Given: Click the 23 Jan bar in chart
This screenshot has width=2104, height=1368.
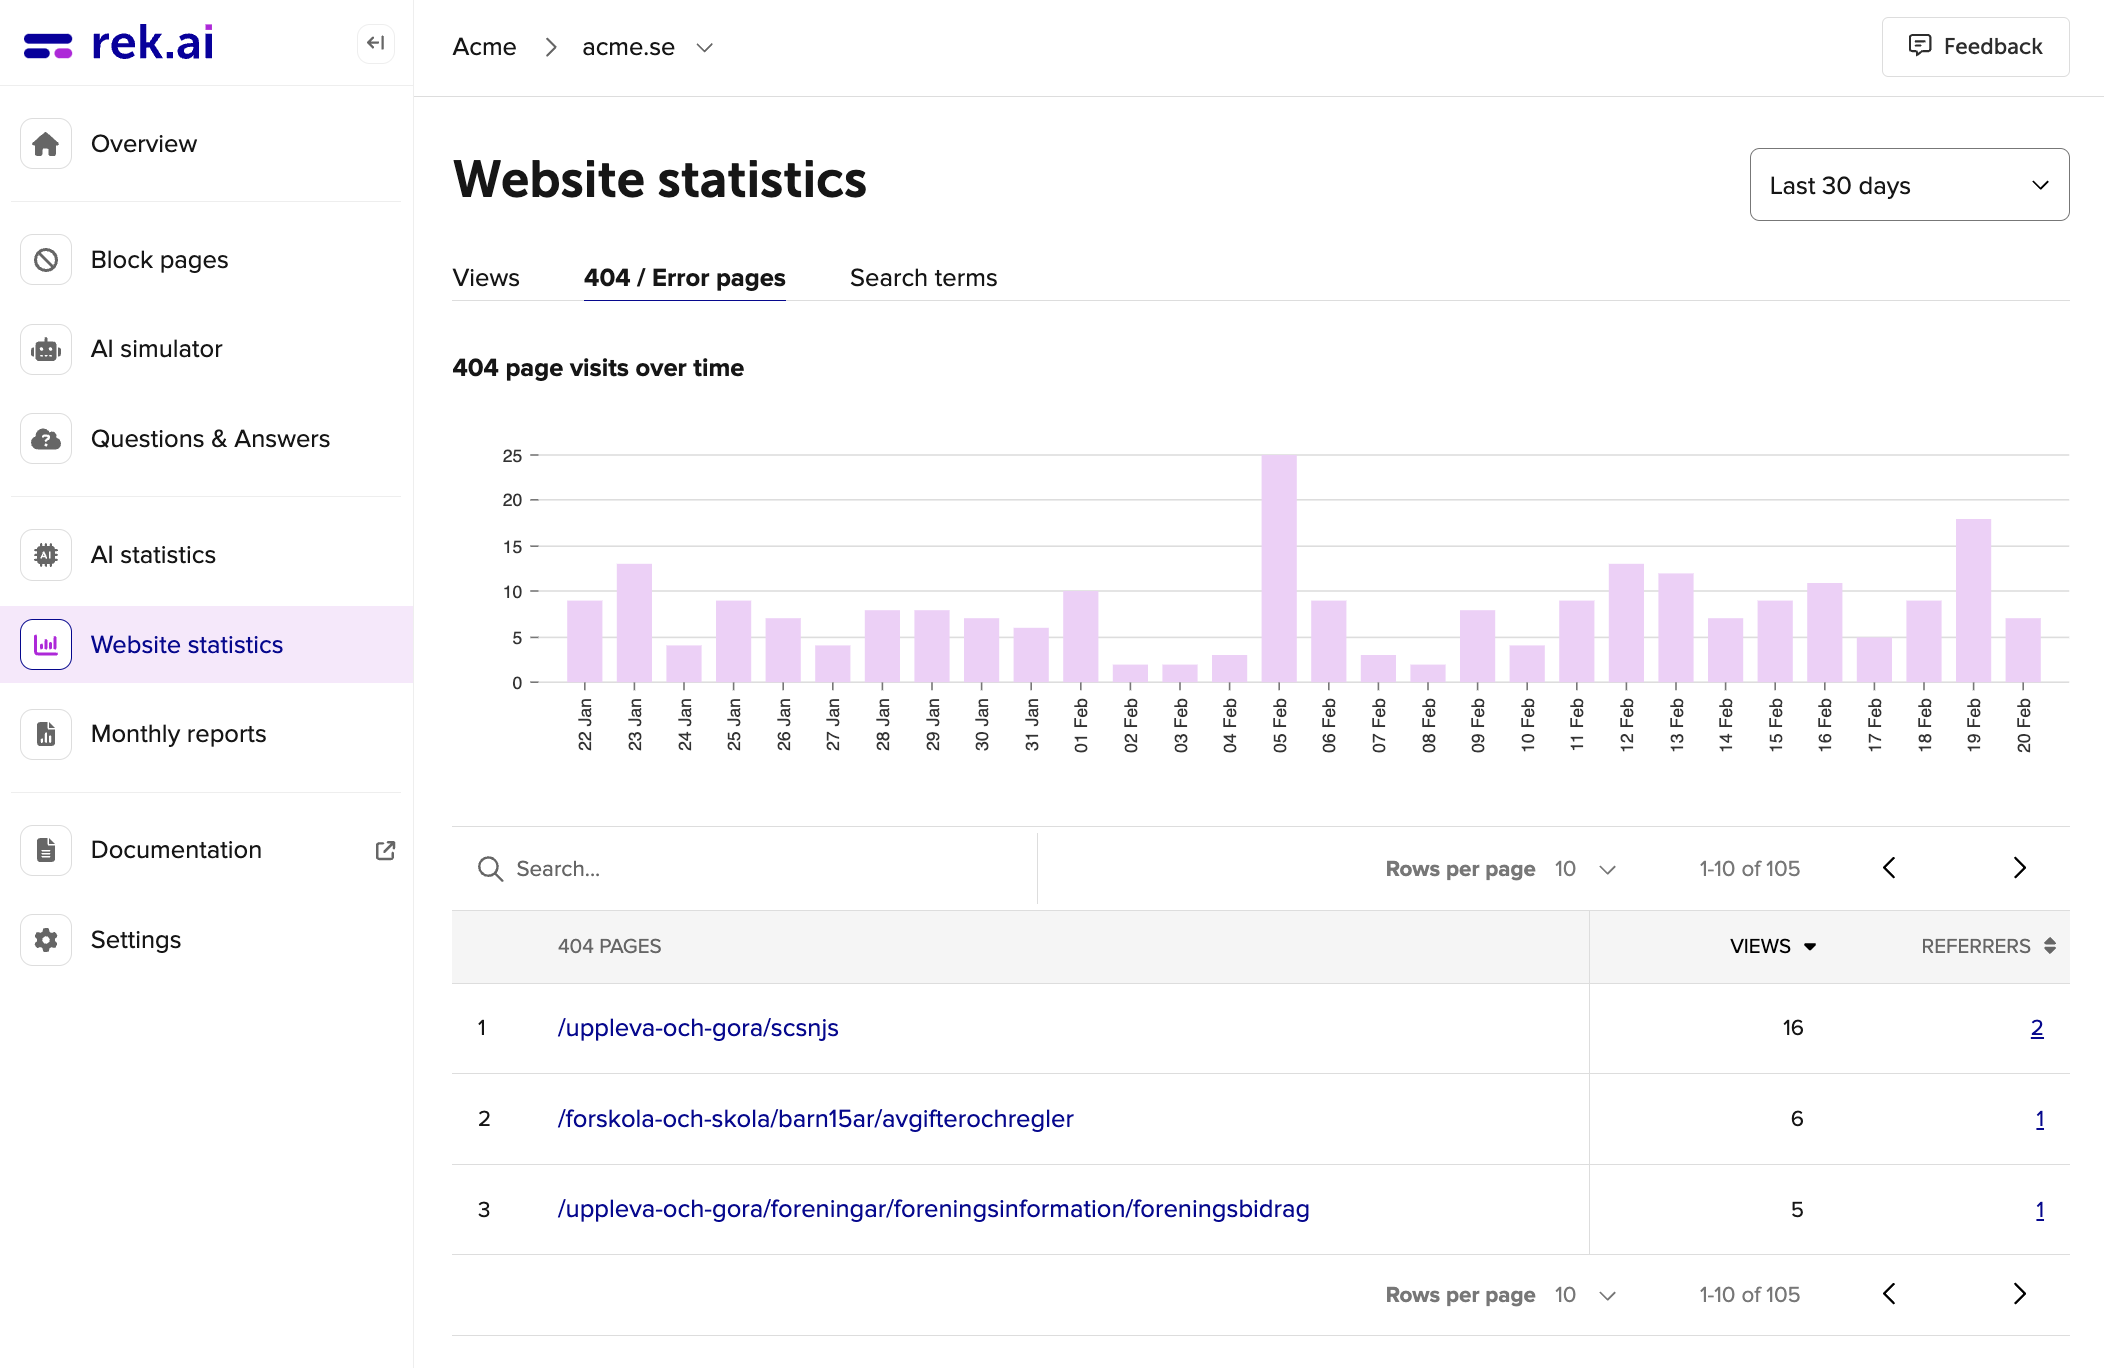Looking at the screenshot, I should (634, 624).
